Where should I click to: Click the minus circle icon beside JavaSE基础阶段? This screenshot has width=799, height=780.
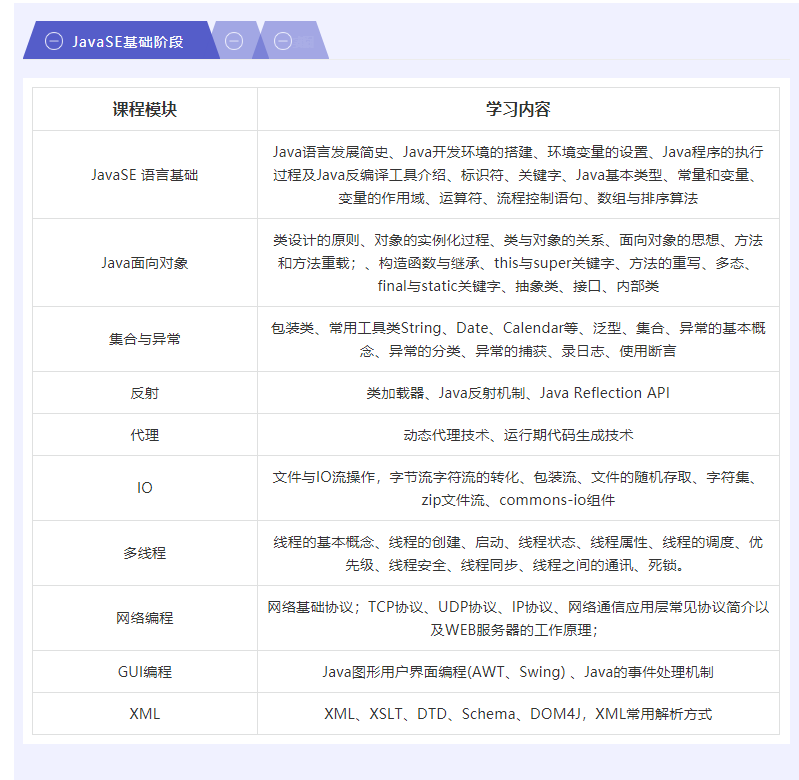point(54,41)
